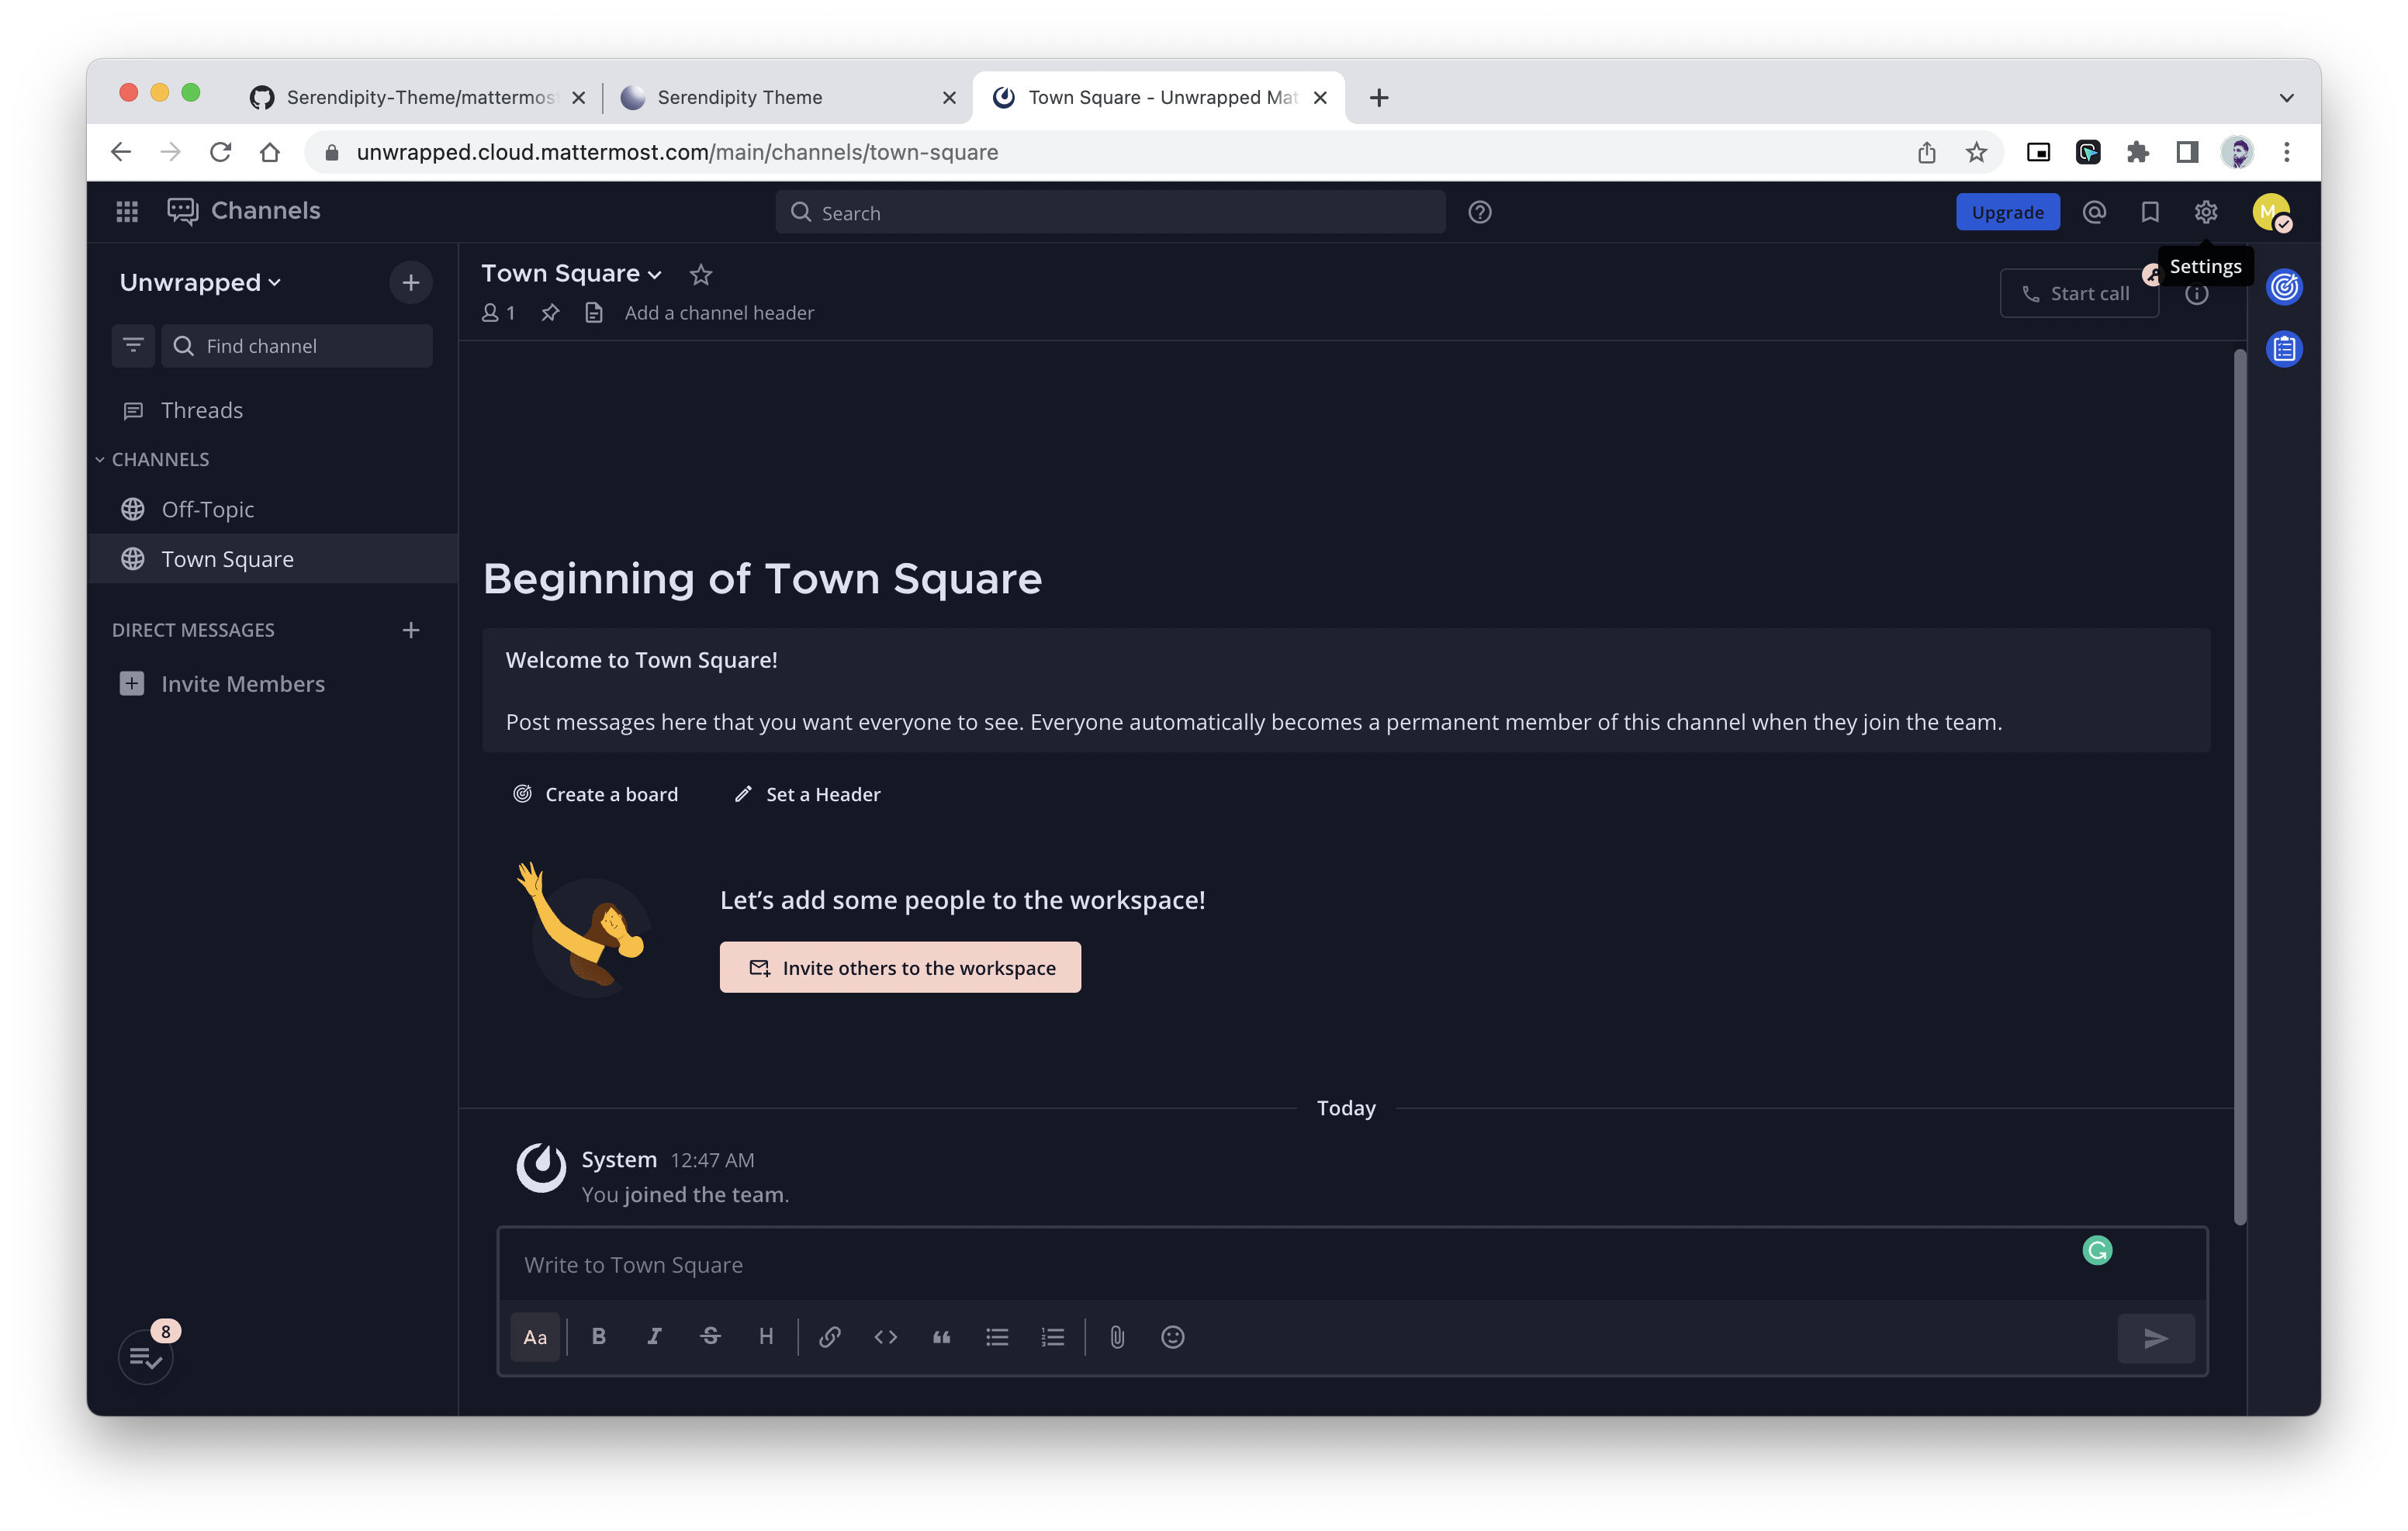This screenshot has width=2408, height=1531.
Task: Open the product switcher grid icon
Action: 127,211
